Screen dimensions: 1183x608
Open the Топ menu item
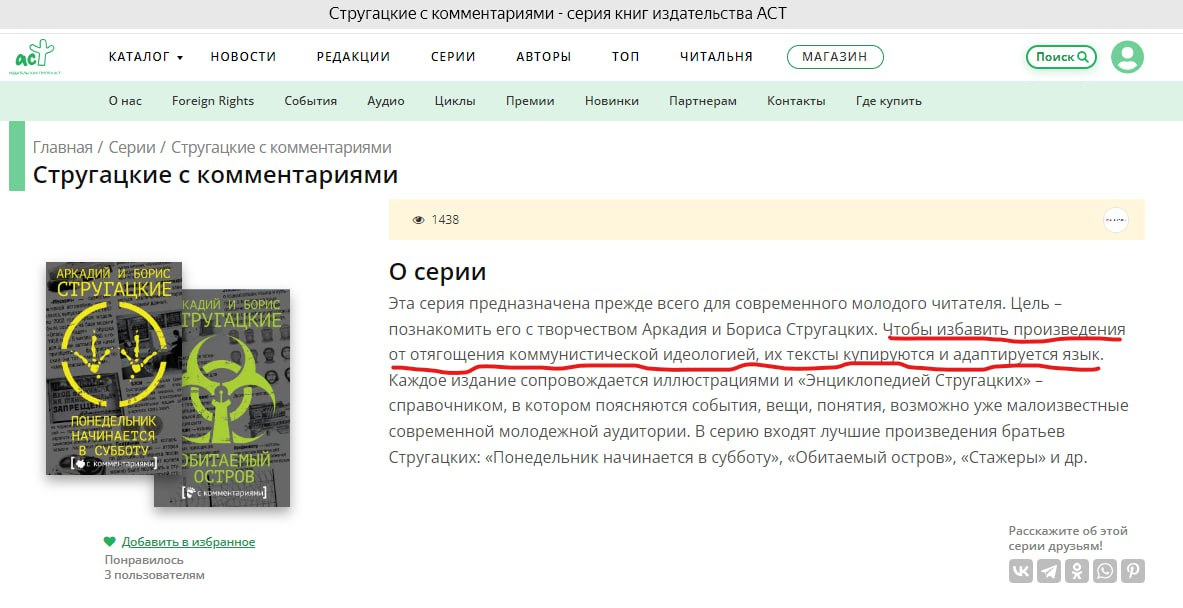click(x=625, y=57)
